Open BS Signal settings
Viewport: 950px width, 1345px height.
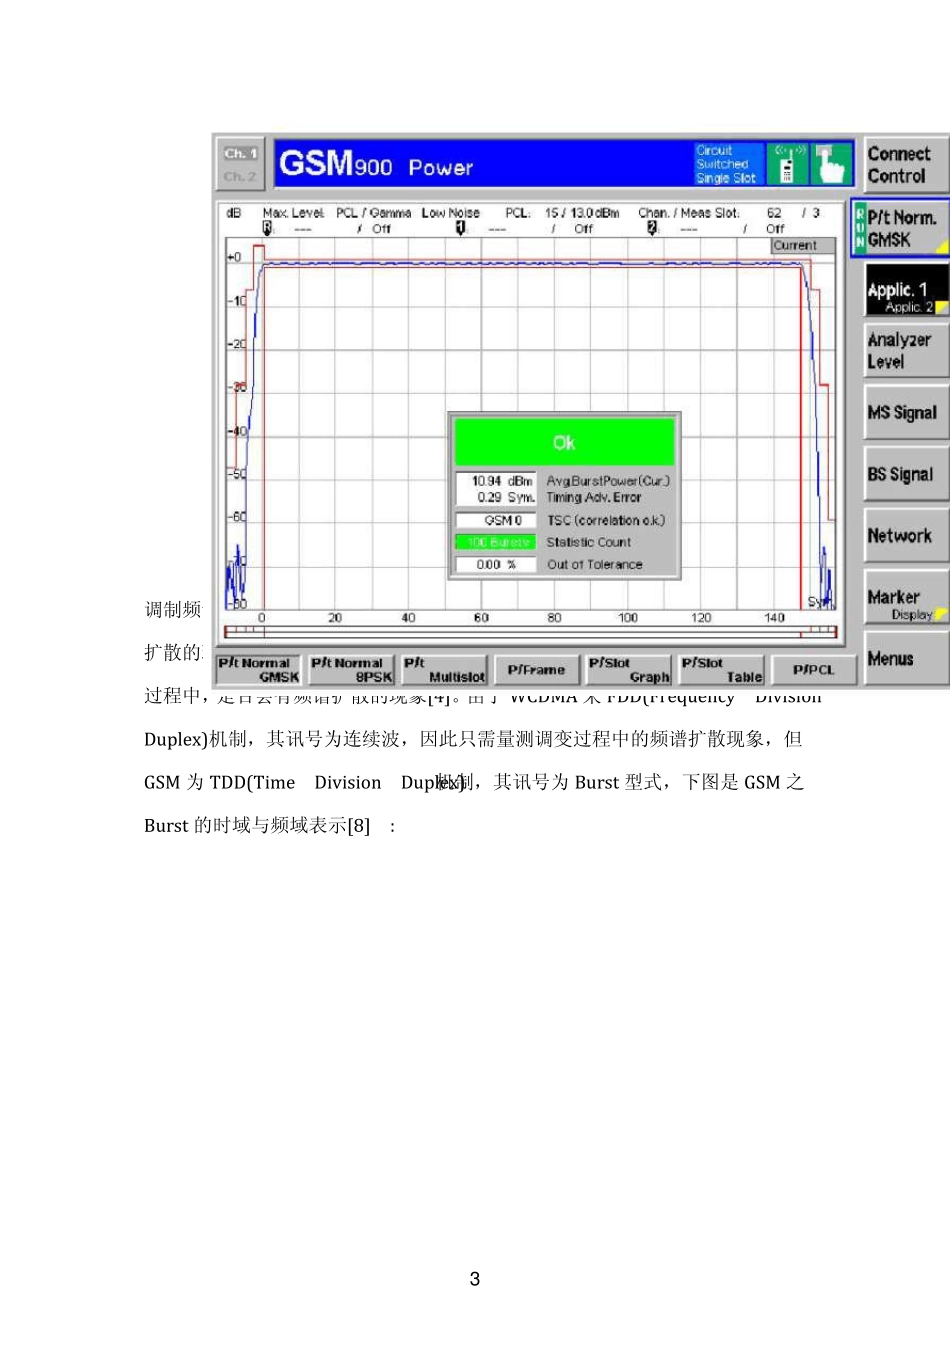click(905, 474)
